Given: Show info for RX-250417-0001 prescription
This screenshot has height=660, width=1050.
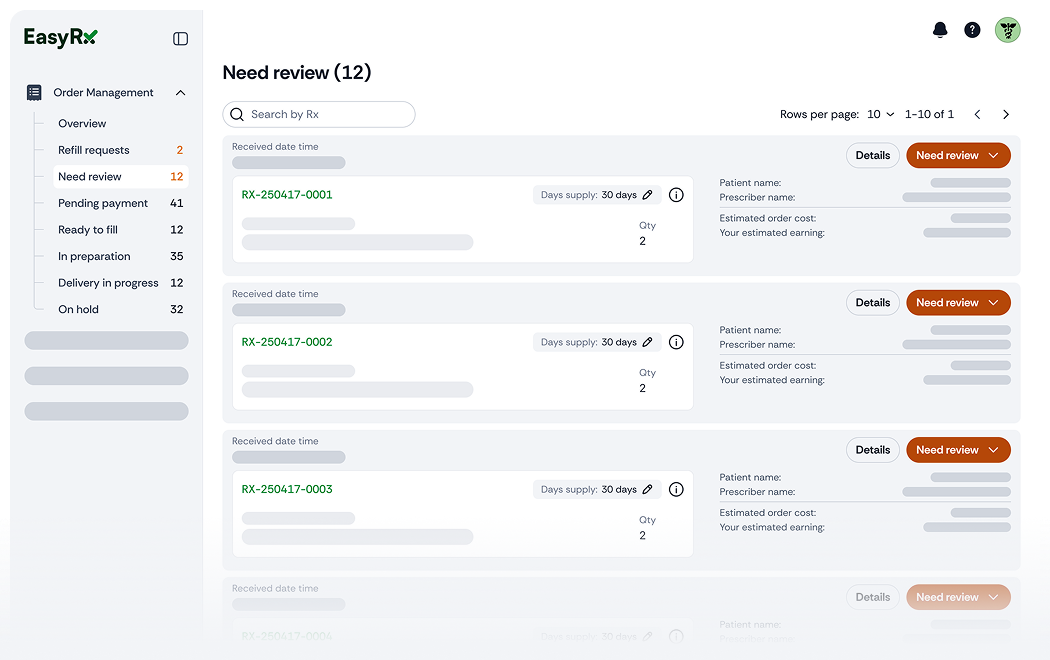Looking at the screenshot, I should [x=676, y=195].
